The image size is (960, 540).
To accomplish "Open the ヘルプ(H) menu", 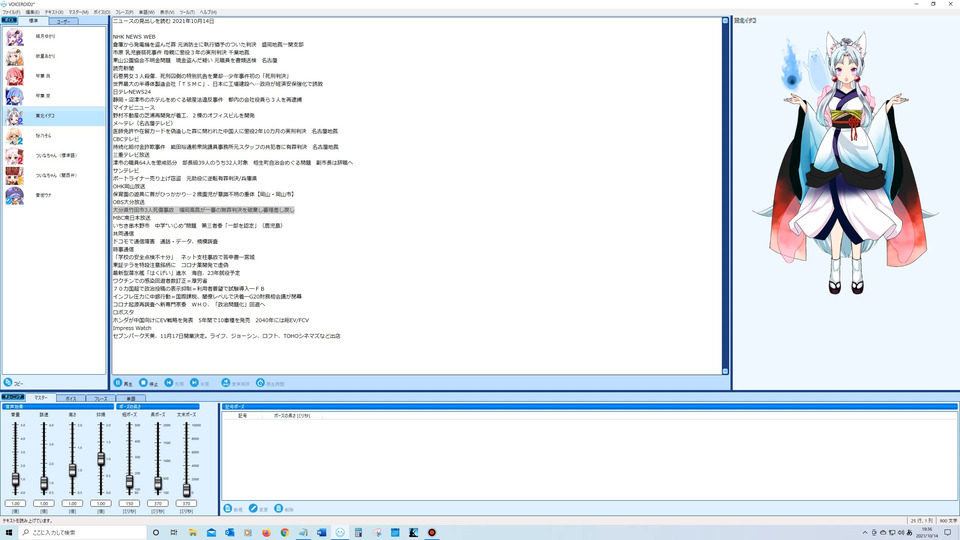I will click(208, 12).
